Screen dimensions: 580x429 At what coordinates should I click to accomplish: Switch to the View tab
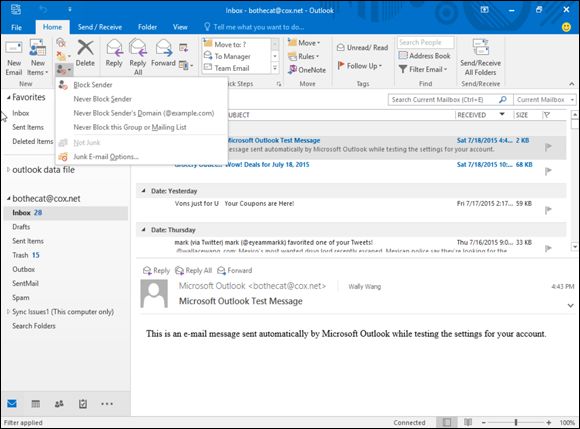pos(180,27)
